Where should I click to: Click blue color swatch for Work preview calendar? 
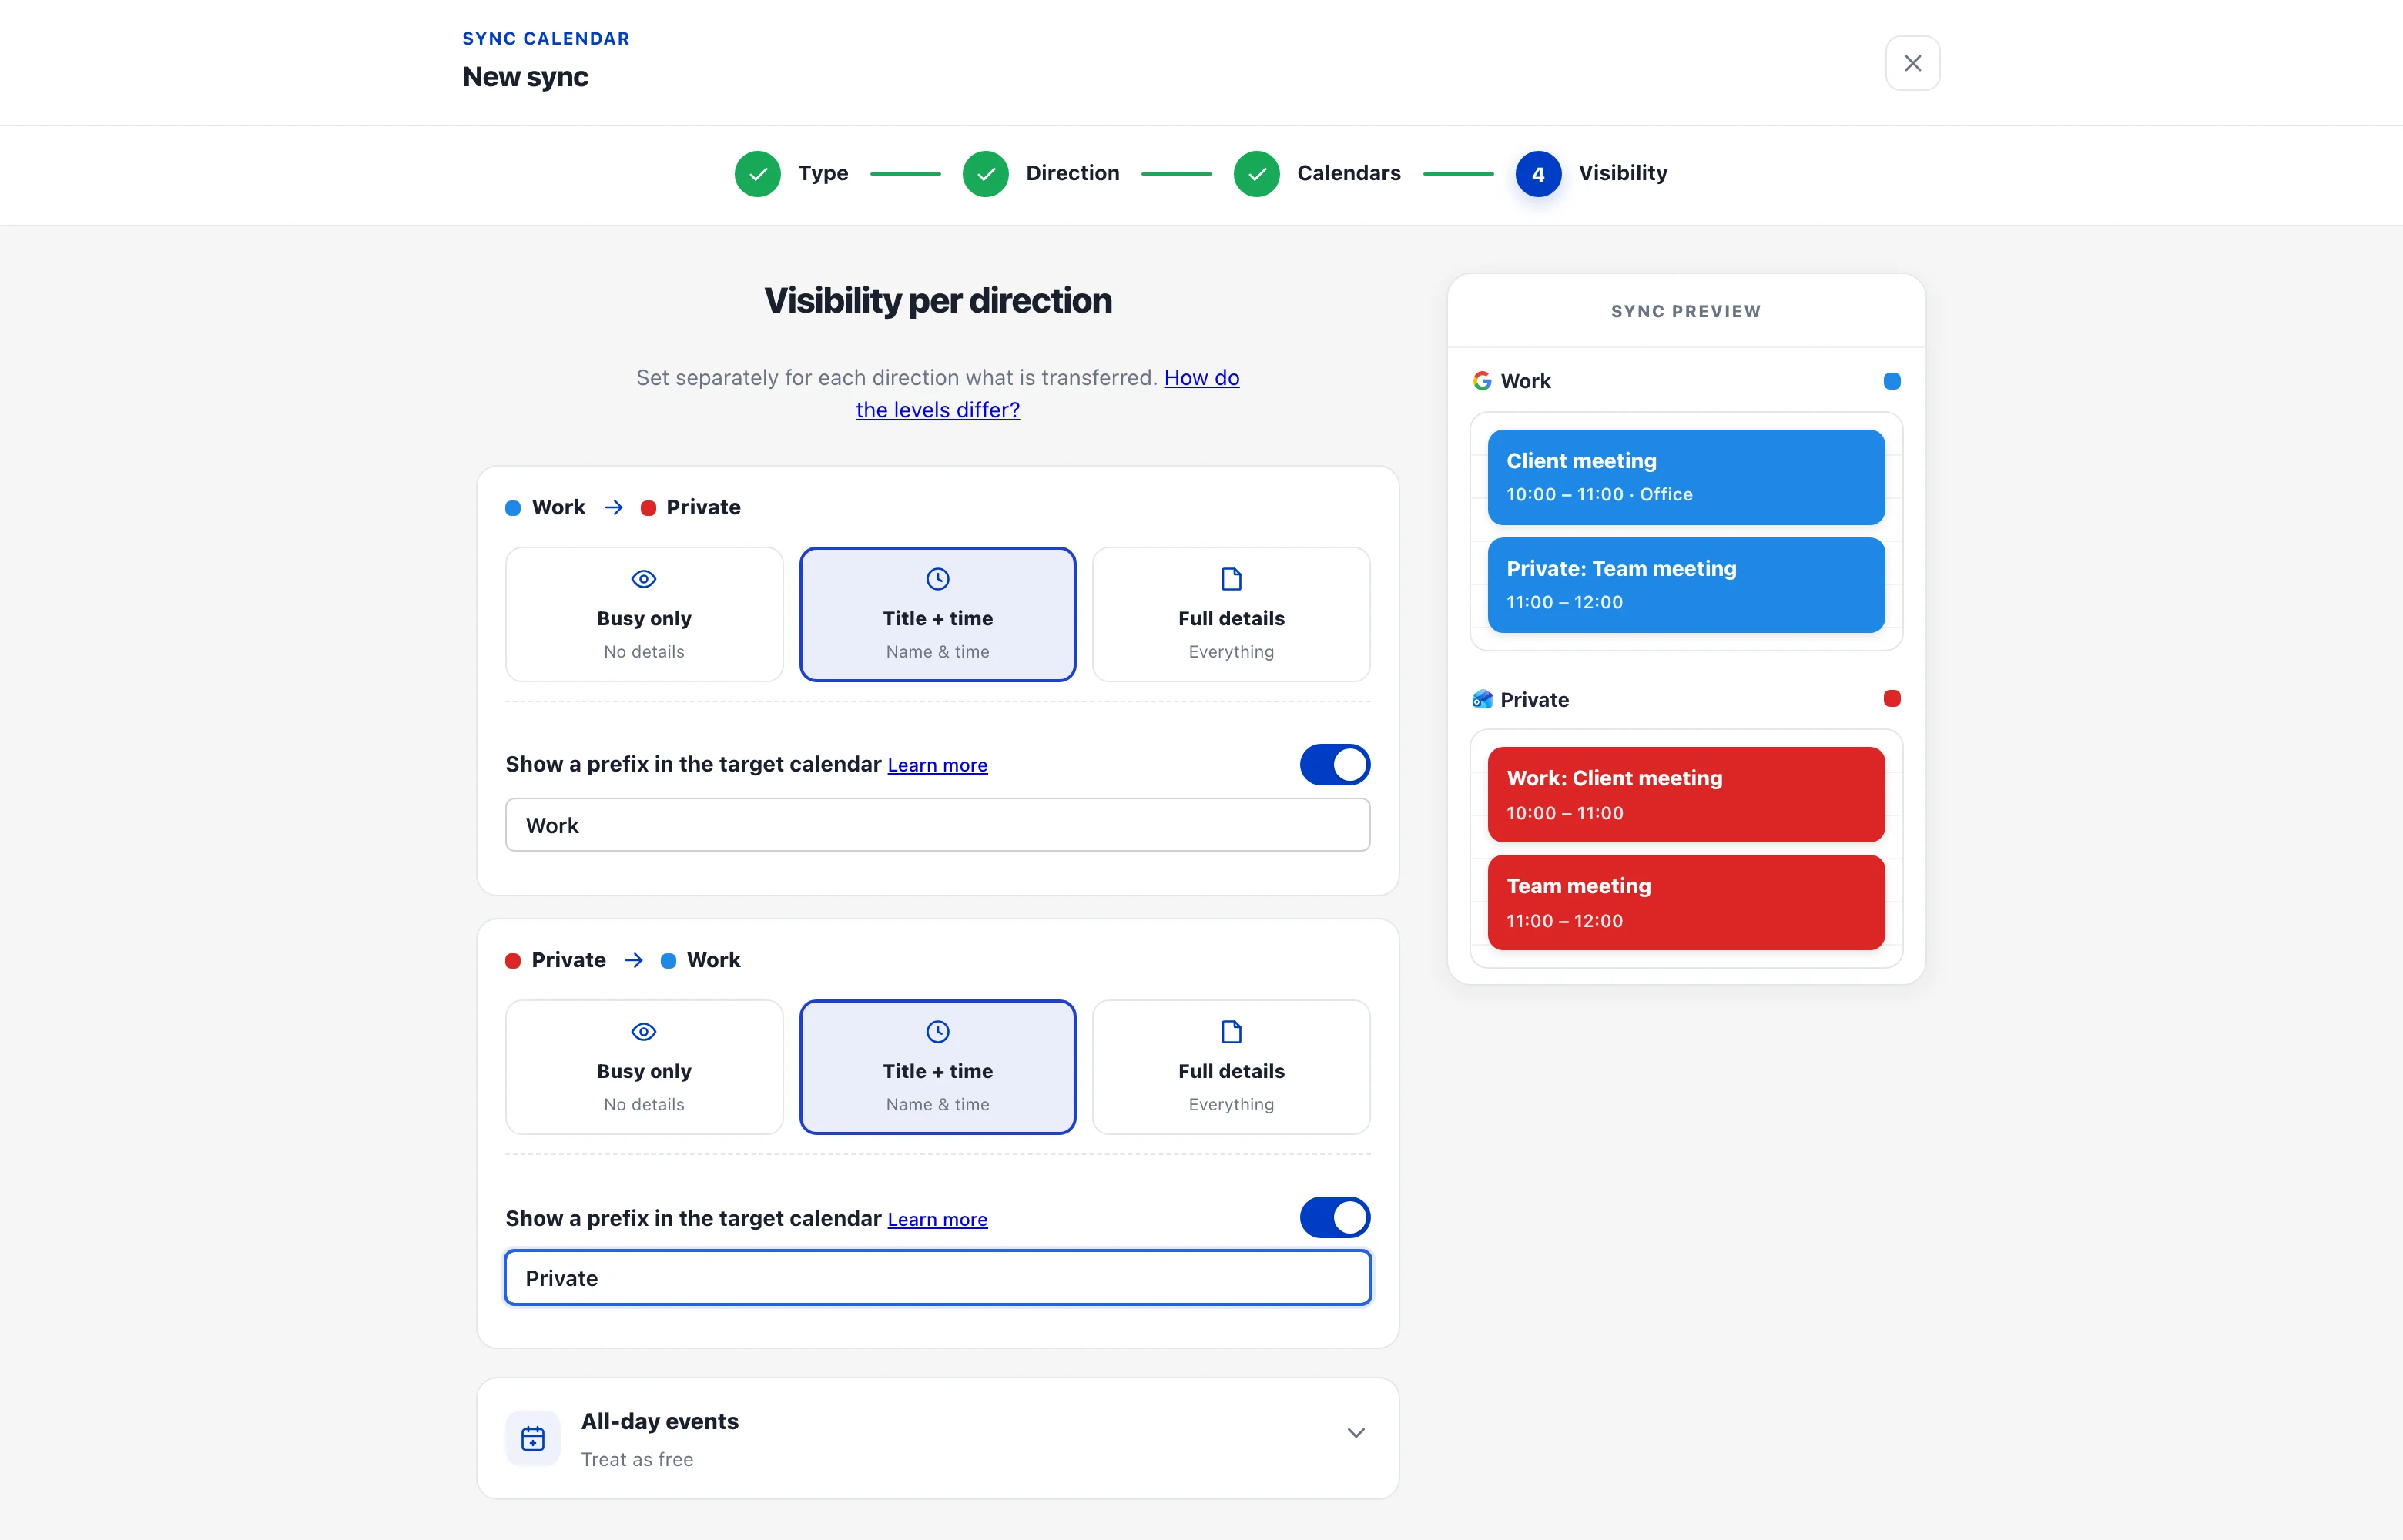click(1891, 381)
